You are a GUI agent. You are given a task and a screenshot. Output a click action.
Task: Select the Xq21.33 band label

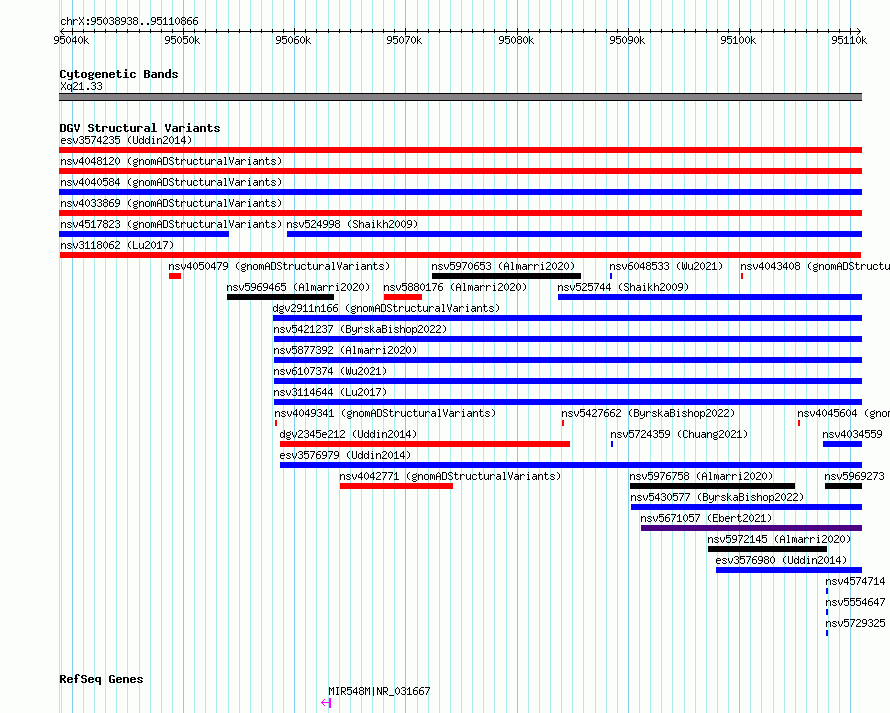point(82,86)
